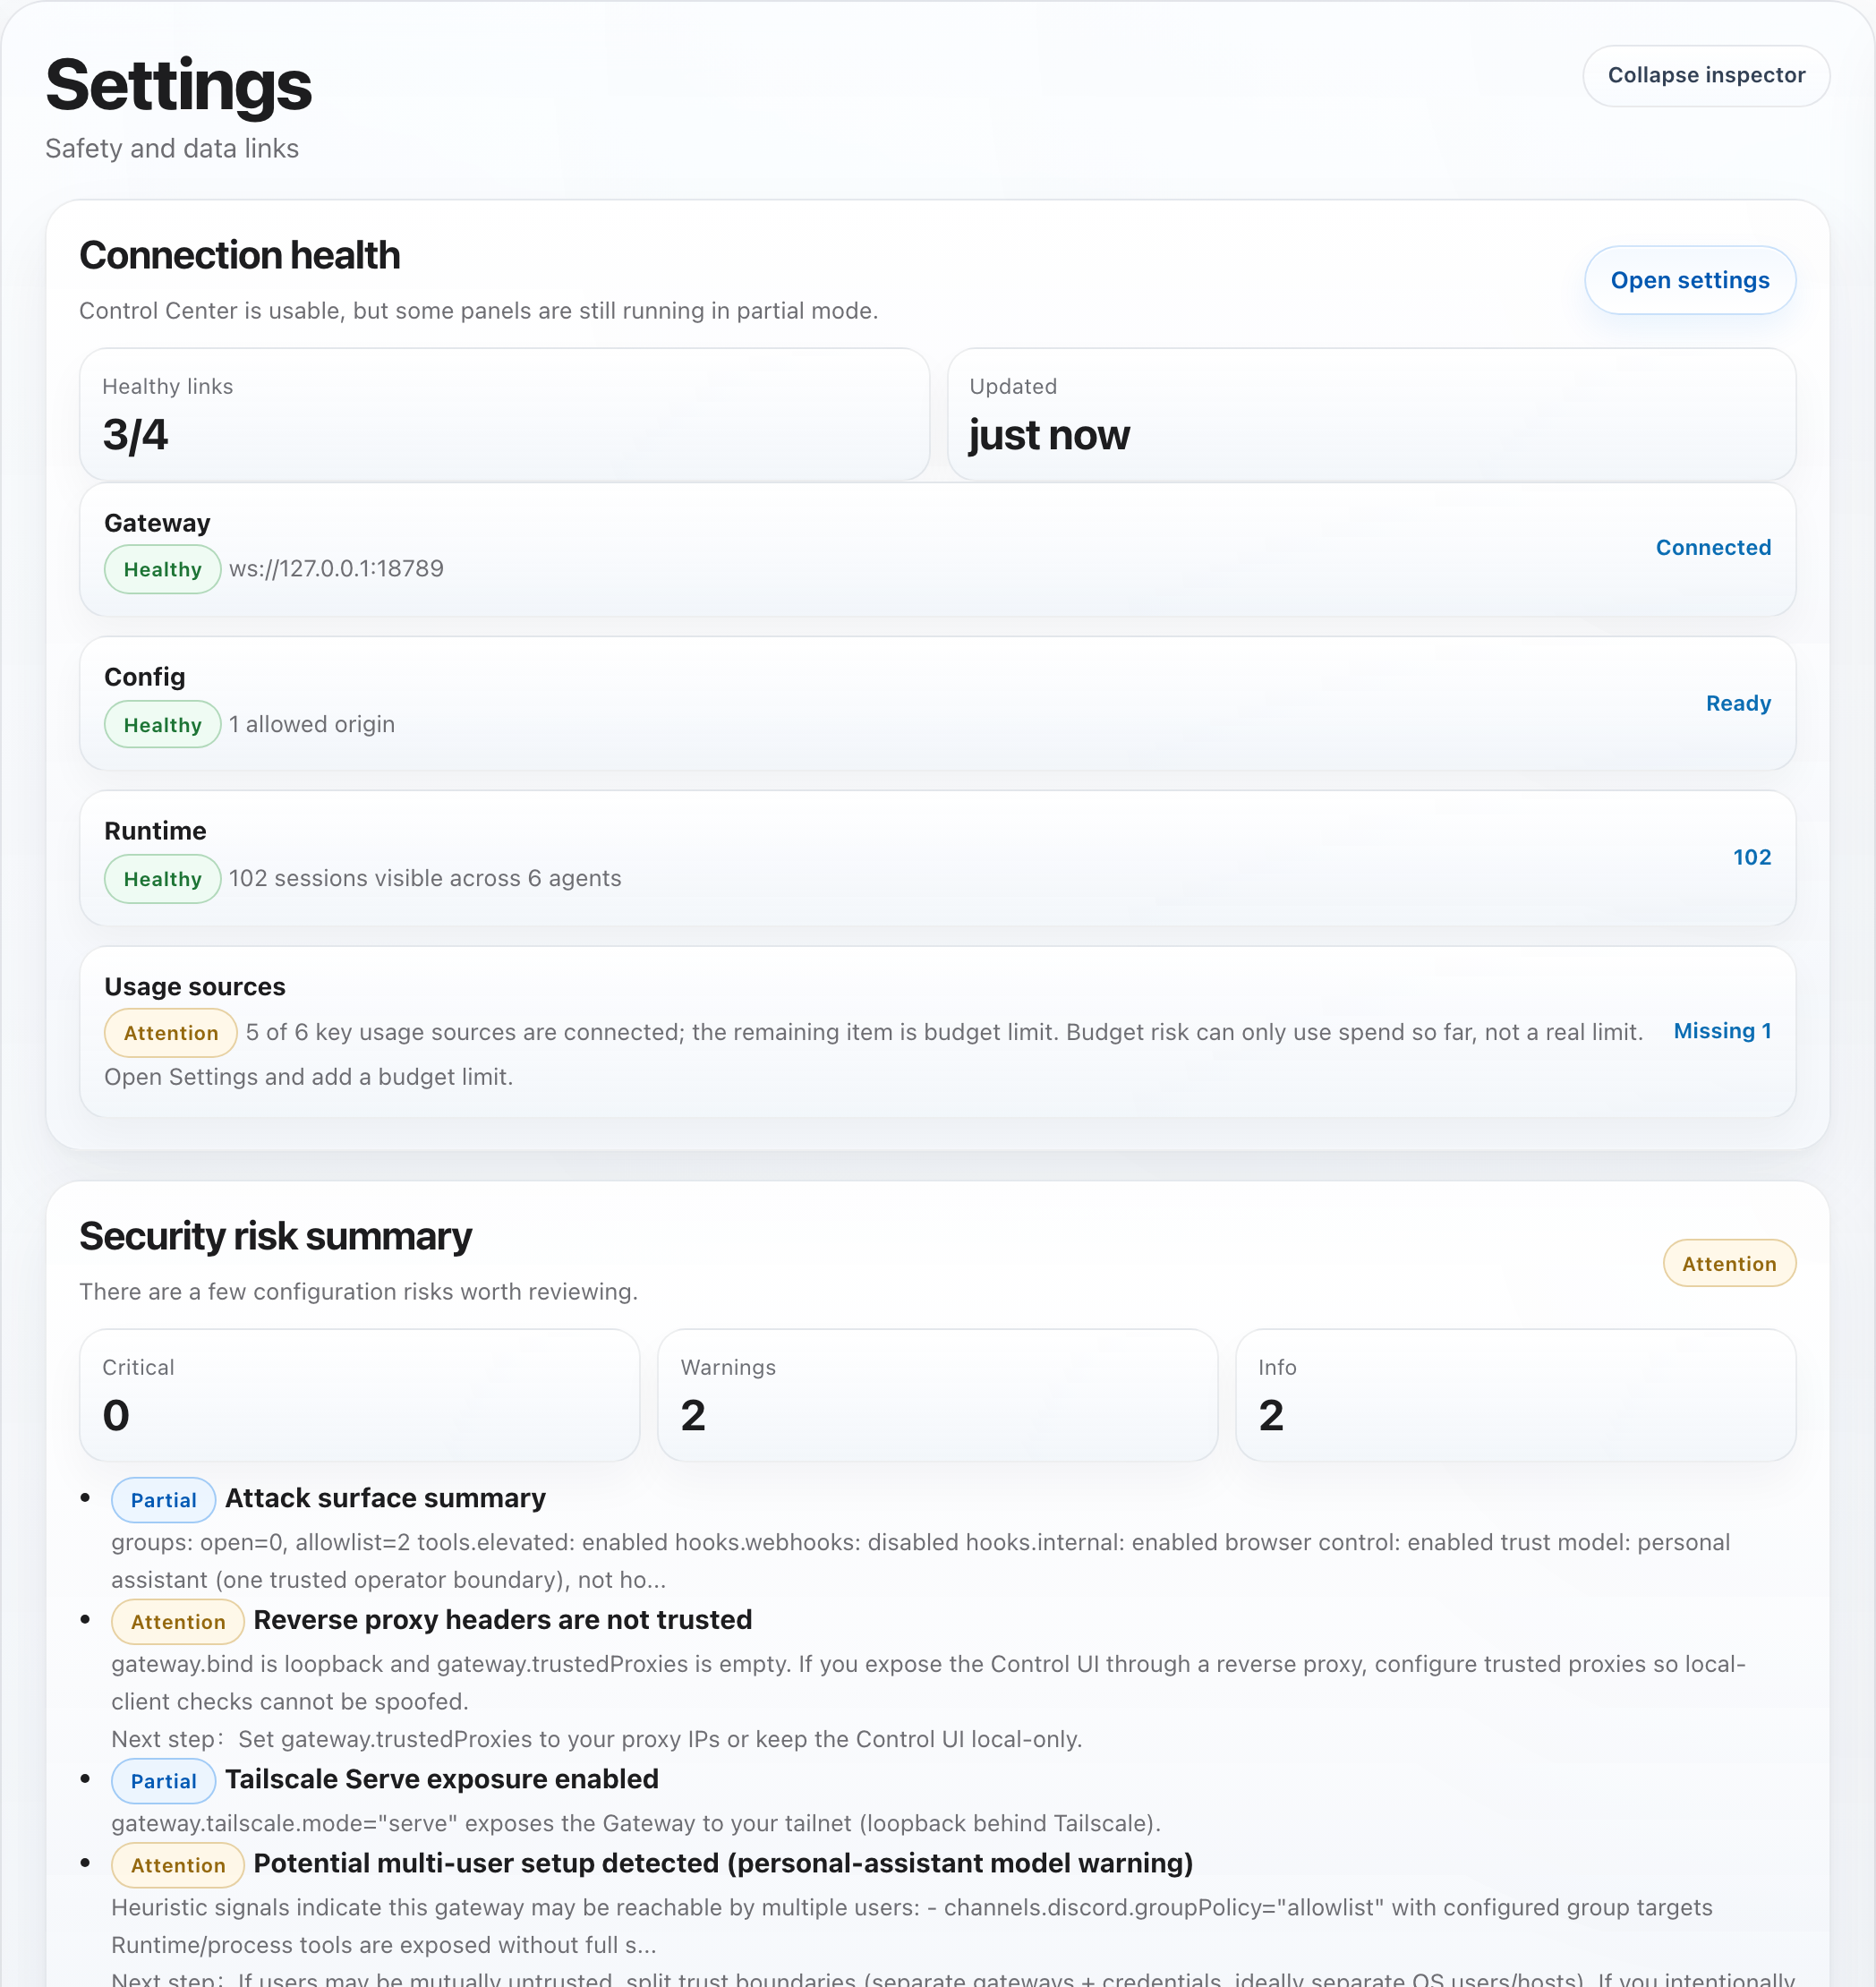1876x1987 pixels.
Task: Select the Warnings count card
Action: 937,1396
